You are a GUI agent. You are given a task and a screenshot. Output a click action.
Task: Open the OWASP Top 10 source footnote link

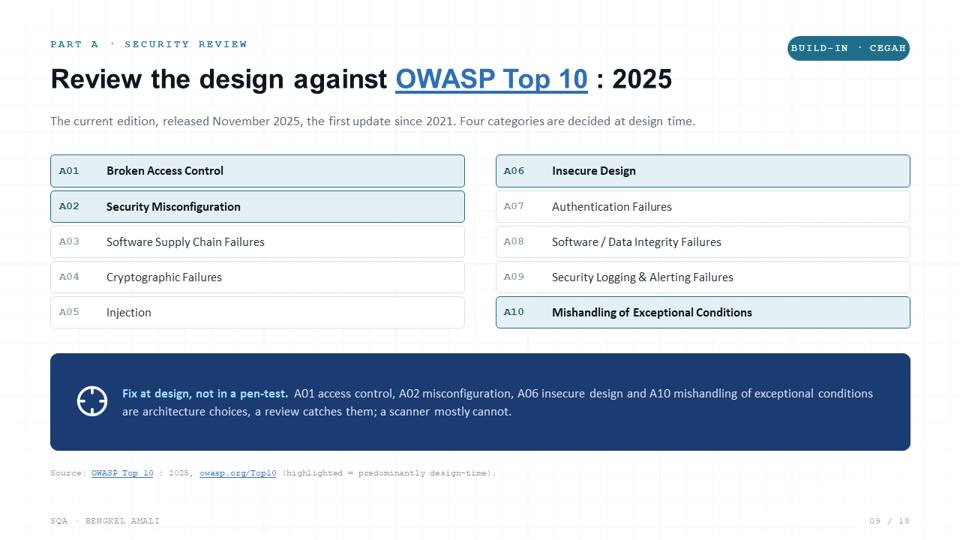[x=122, y=473]
